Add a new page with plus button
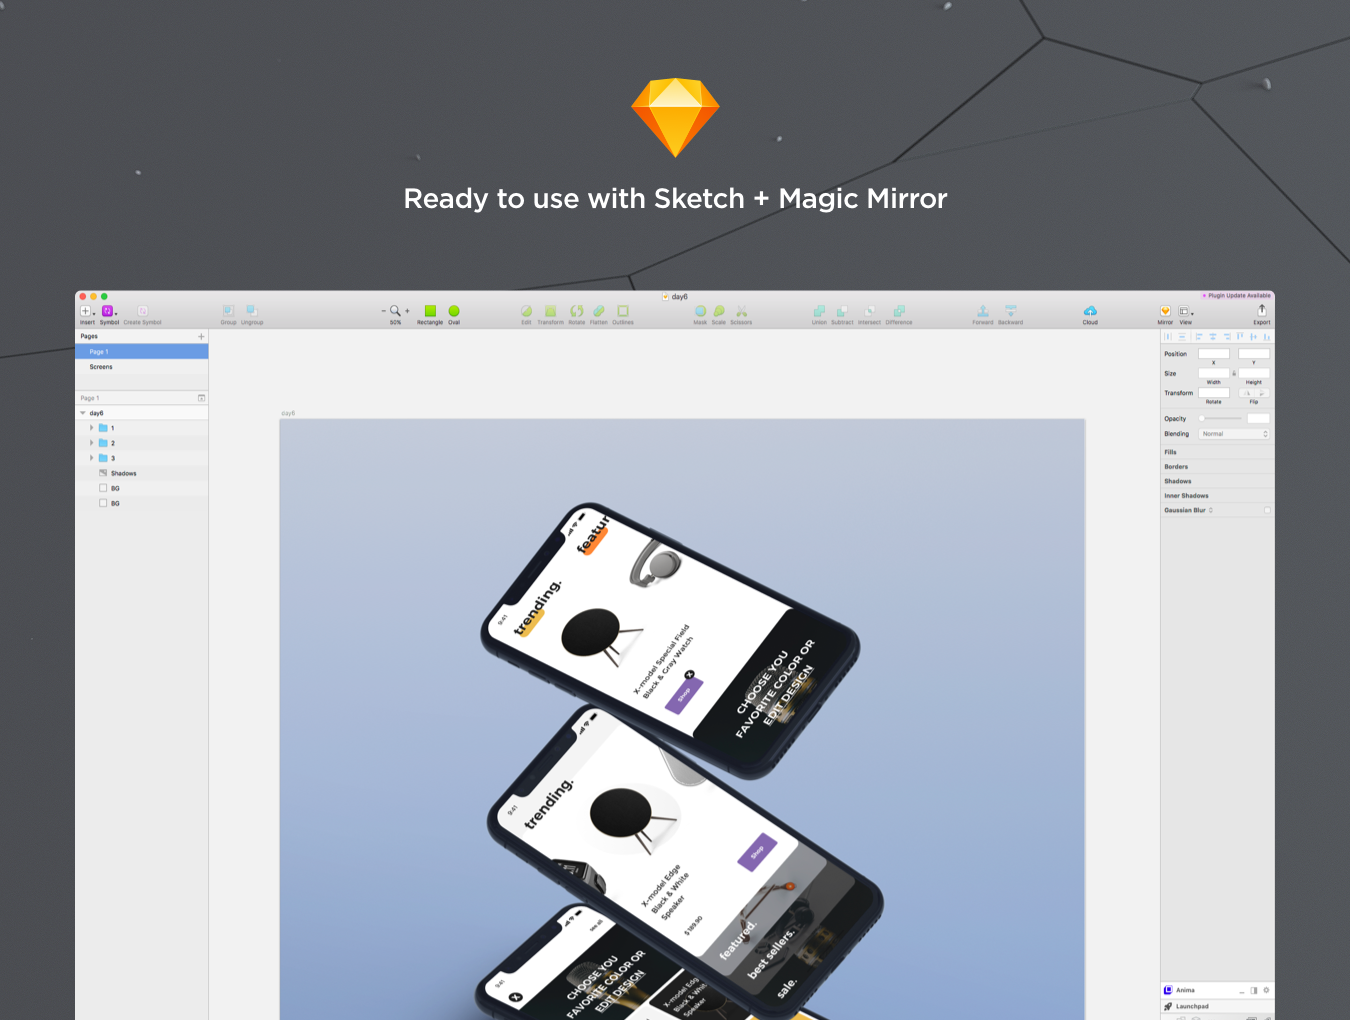 tap(201, 336)
